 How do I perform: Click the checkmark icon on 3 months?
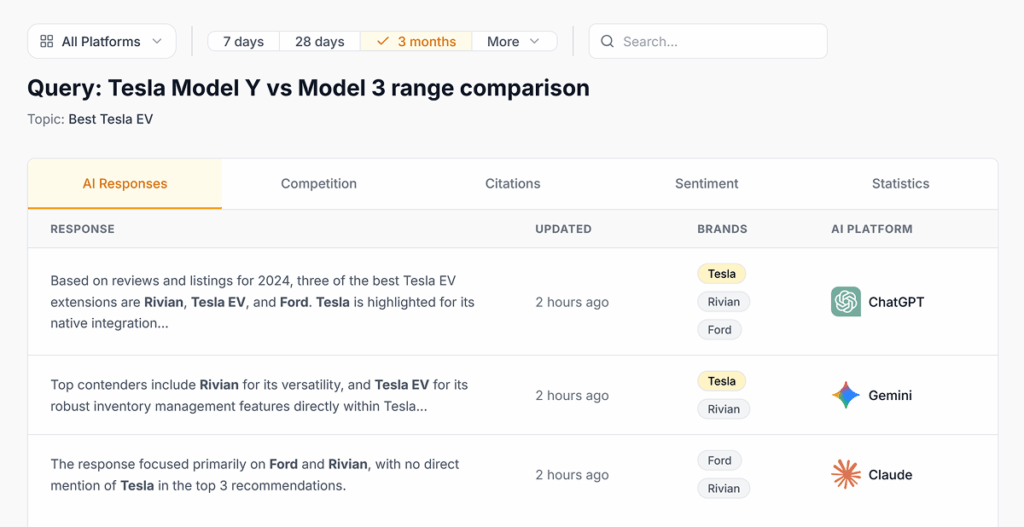tap(383, 41)
